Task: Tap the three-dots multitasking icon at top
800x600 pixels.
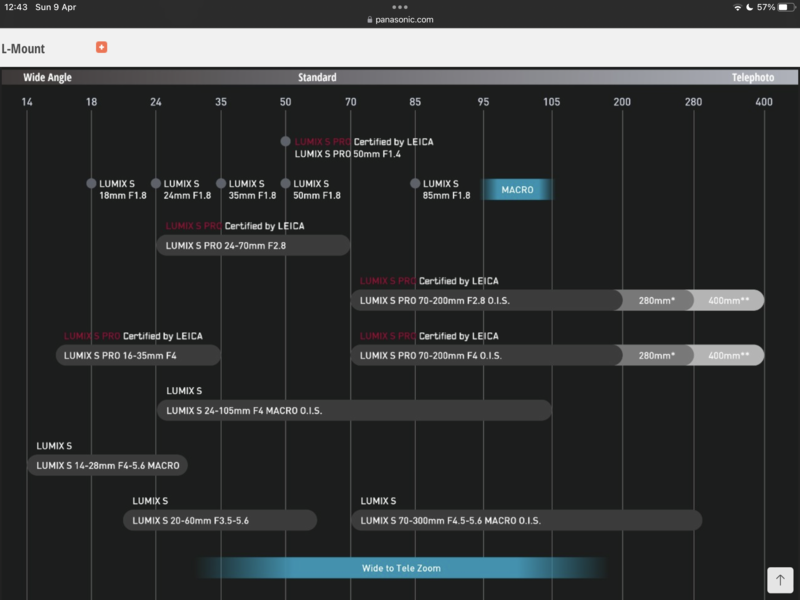Action: point(400,7)
